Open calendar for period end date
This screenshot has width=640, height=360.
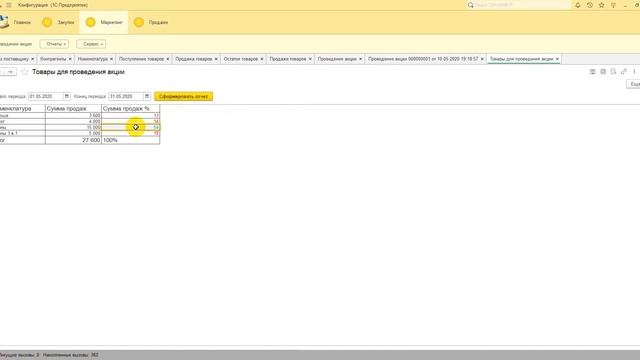[x=147, y=96]
